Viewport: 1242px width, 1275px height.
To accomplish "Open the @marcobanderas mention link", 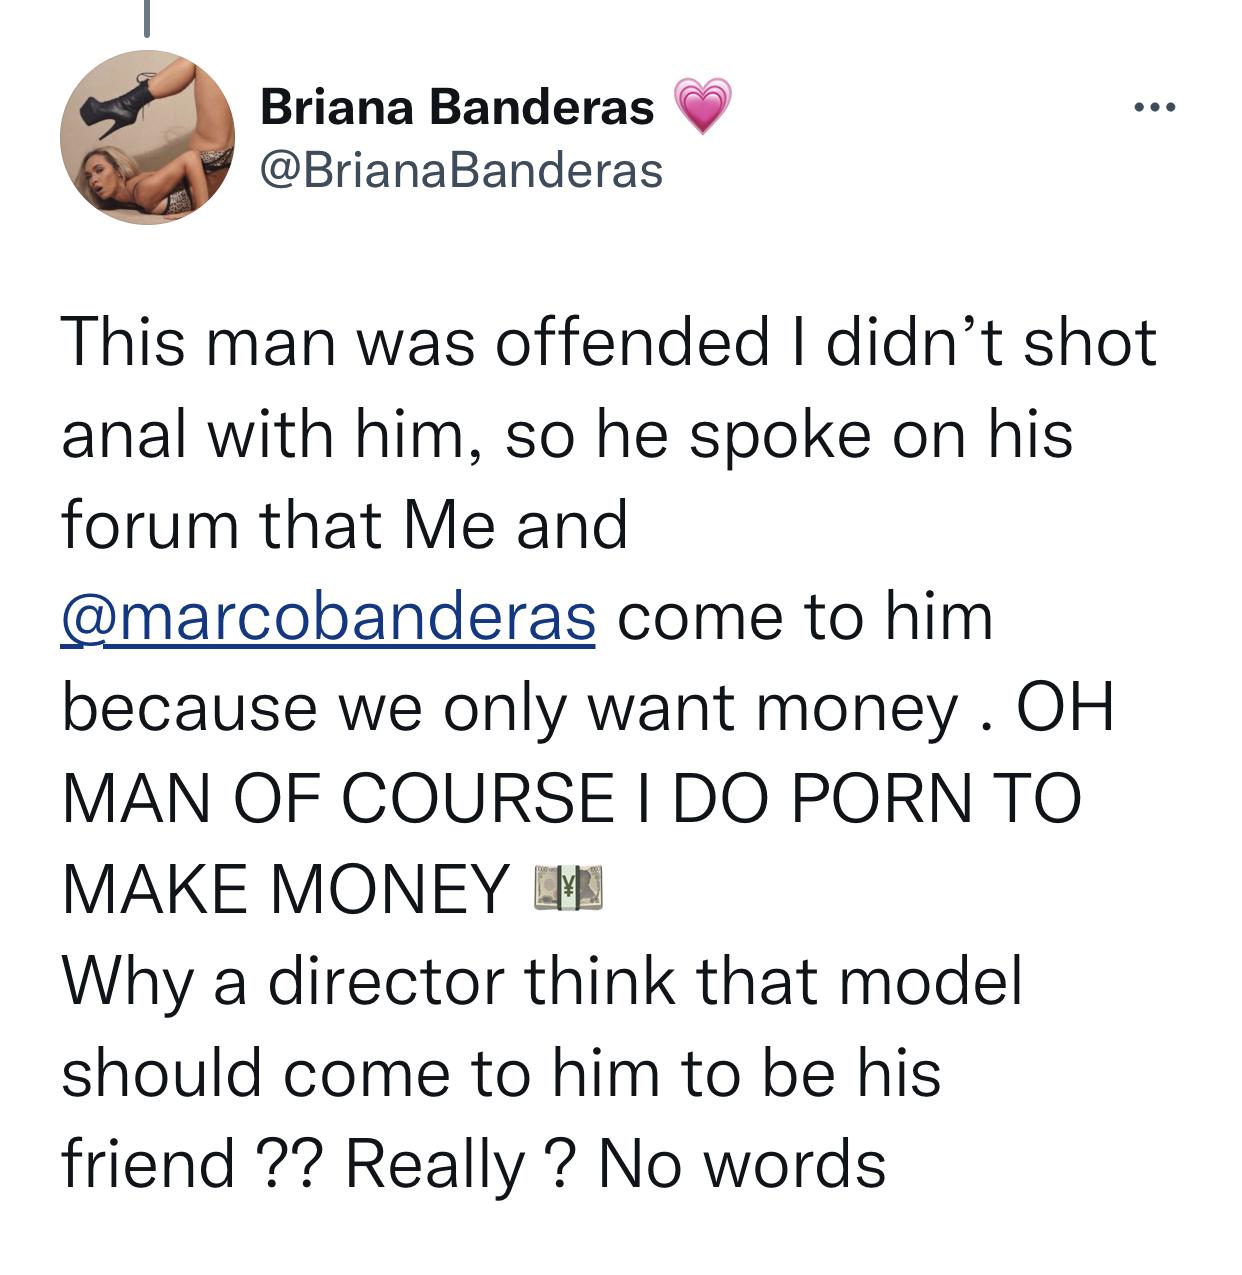I will pyautogui.click(x=328, y=616).
